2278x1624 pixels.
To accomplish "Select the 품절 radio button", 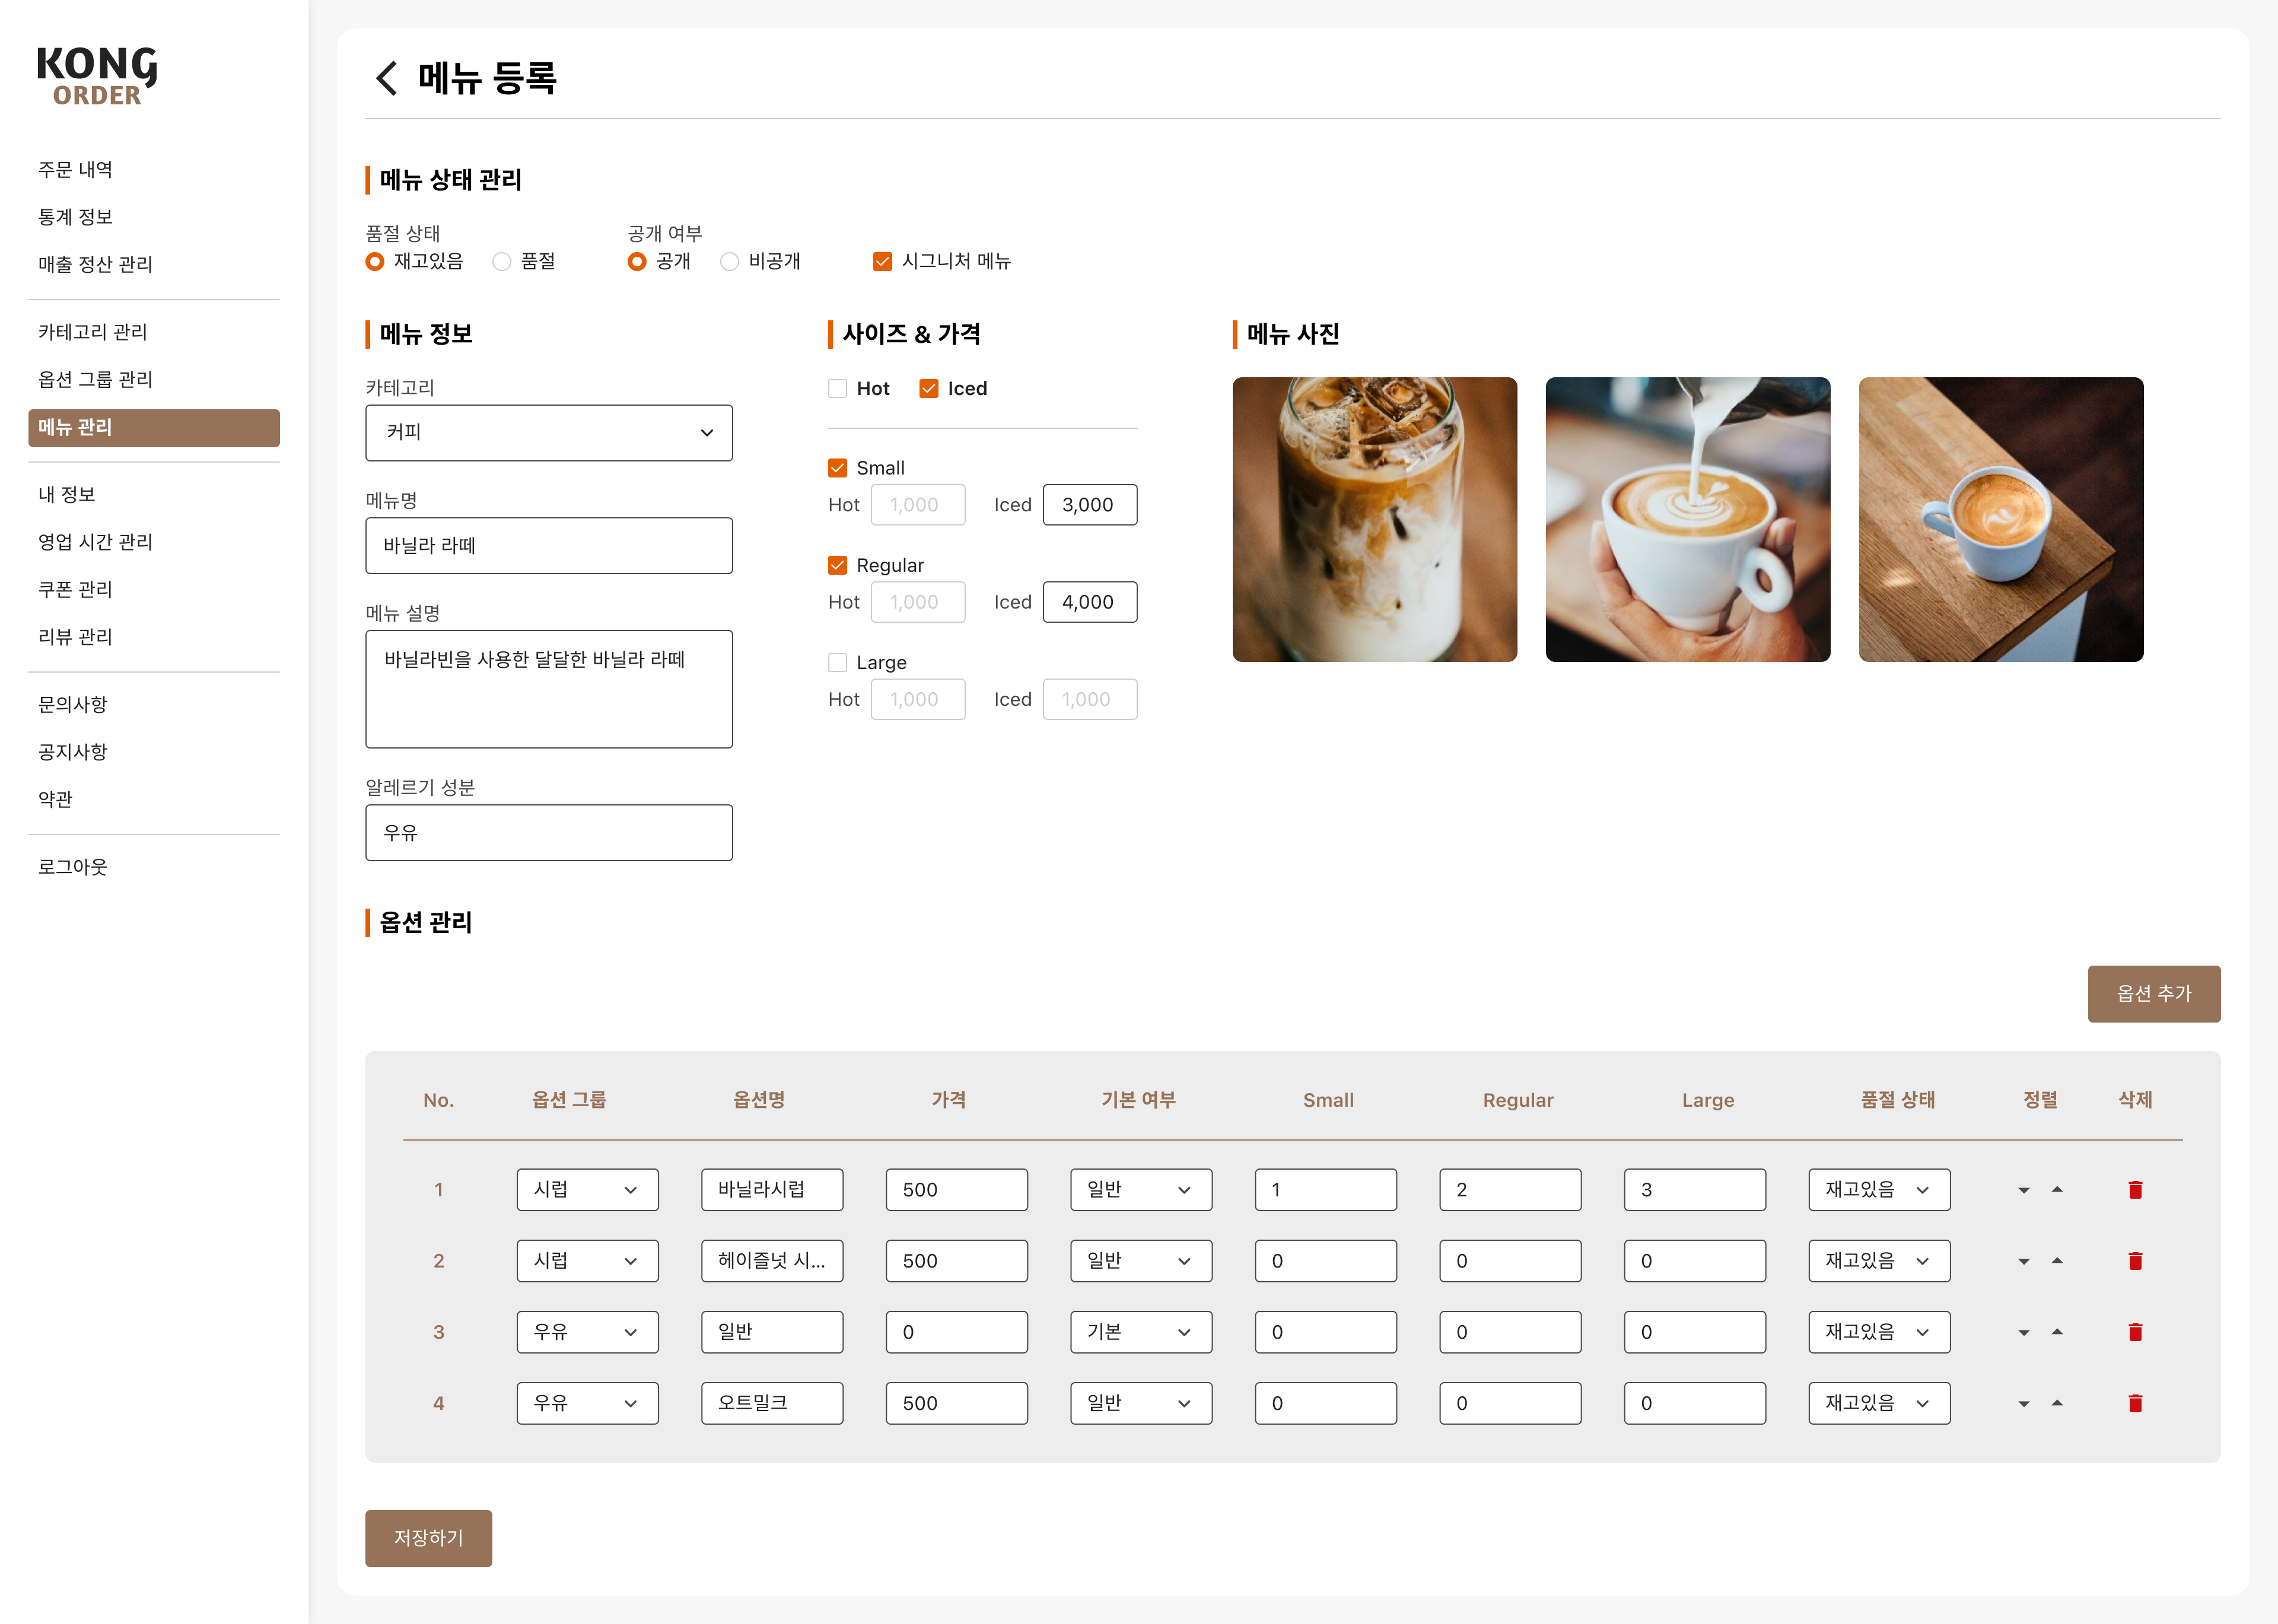I will pyautogui.click(x=502, y=262).
